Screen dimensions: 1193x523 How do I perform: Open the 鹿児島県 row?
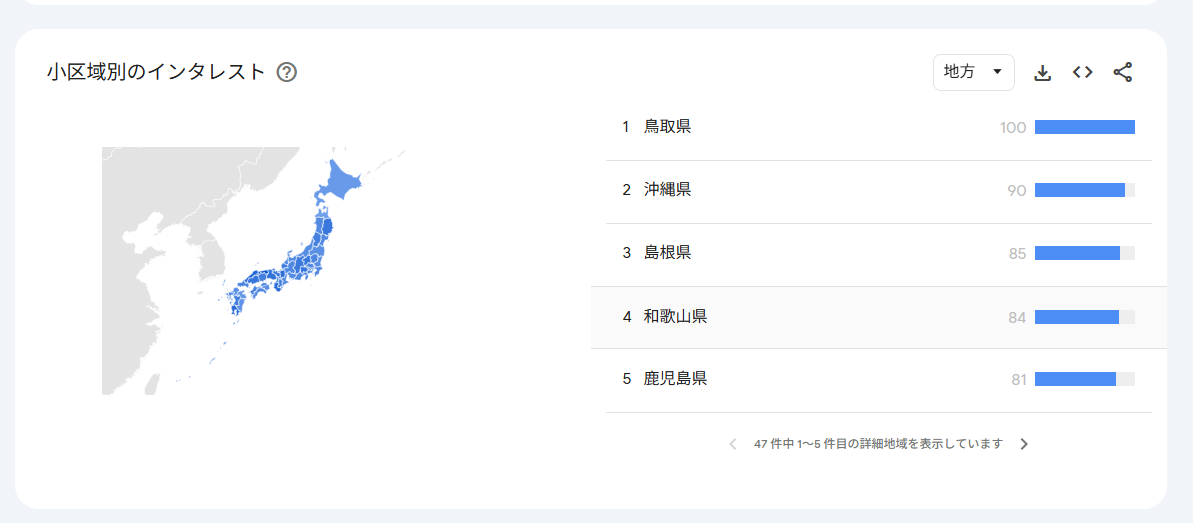pos(879,379)
